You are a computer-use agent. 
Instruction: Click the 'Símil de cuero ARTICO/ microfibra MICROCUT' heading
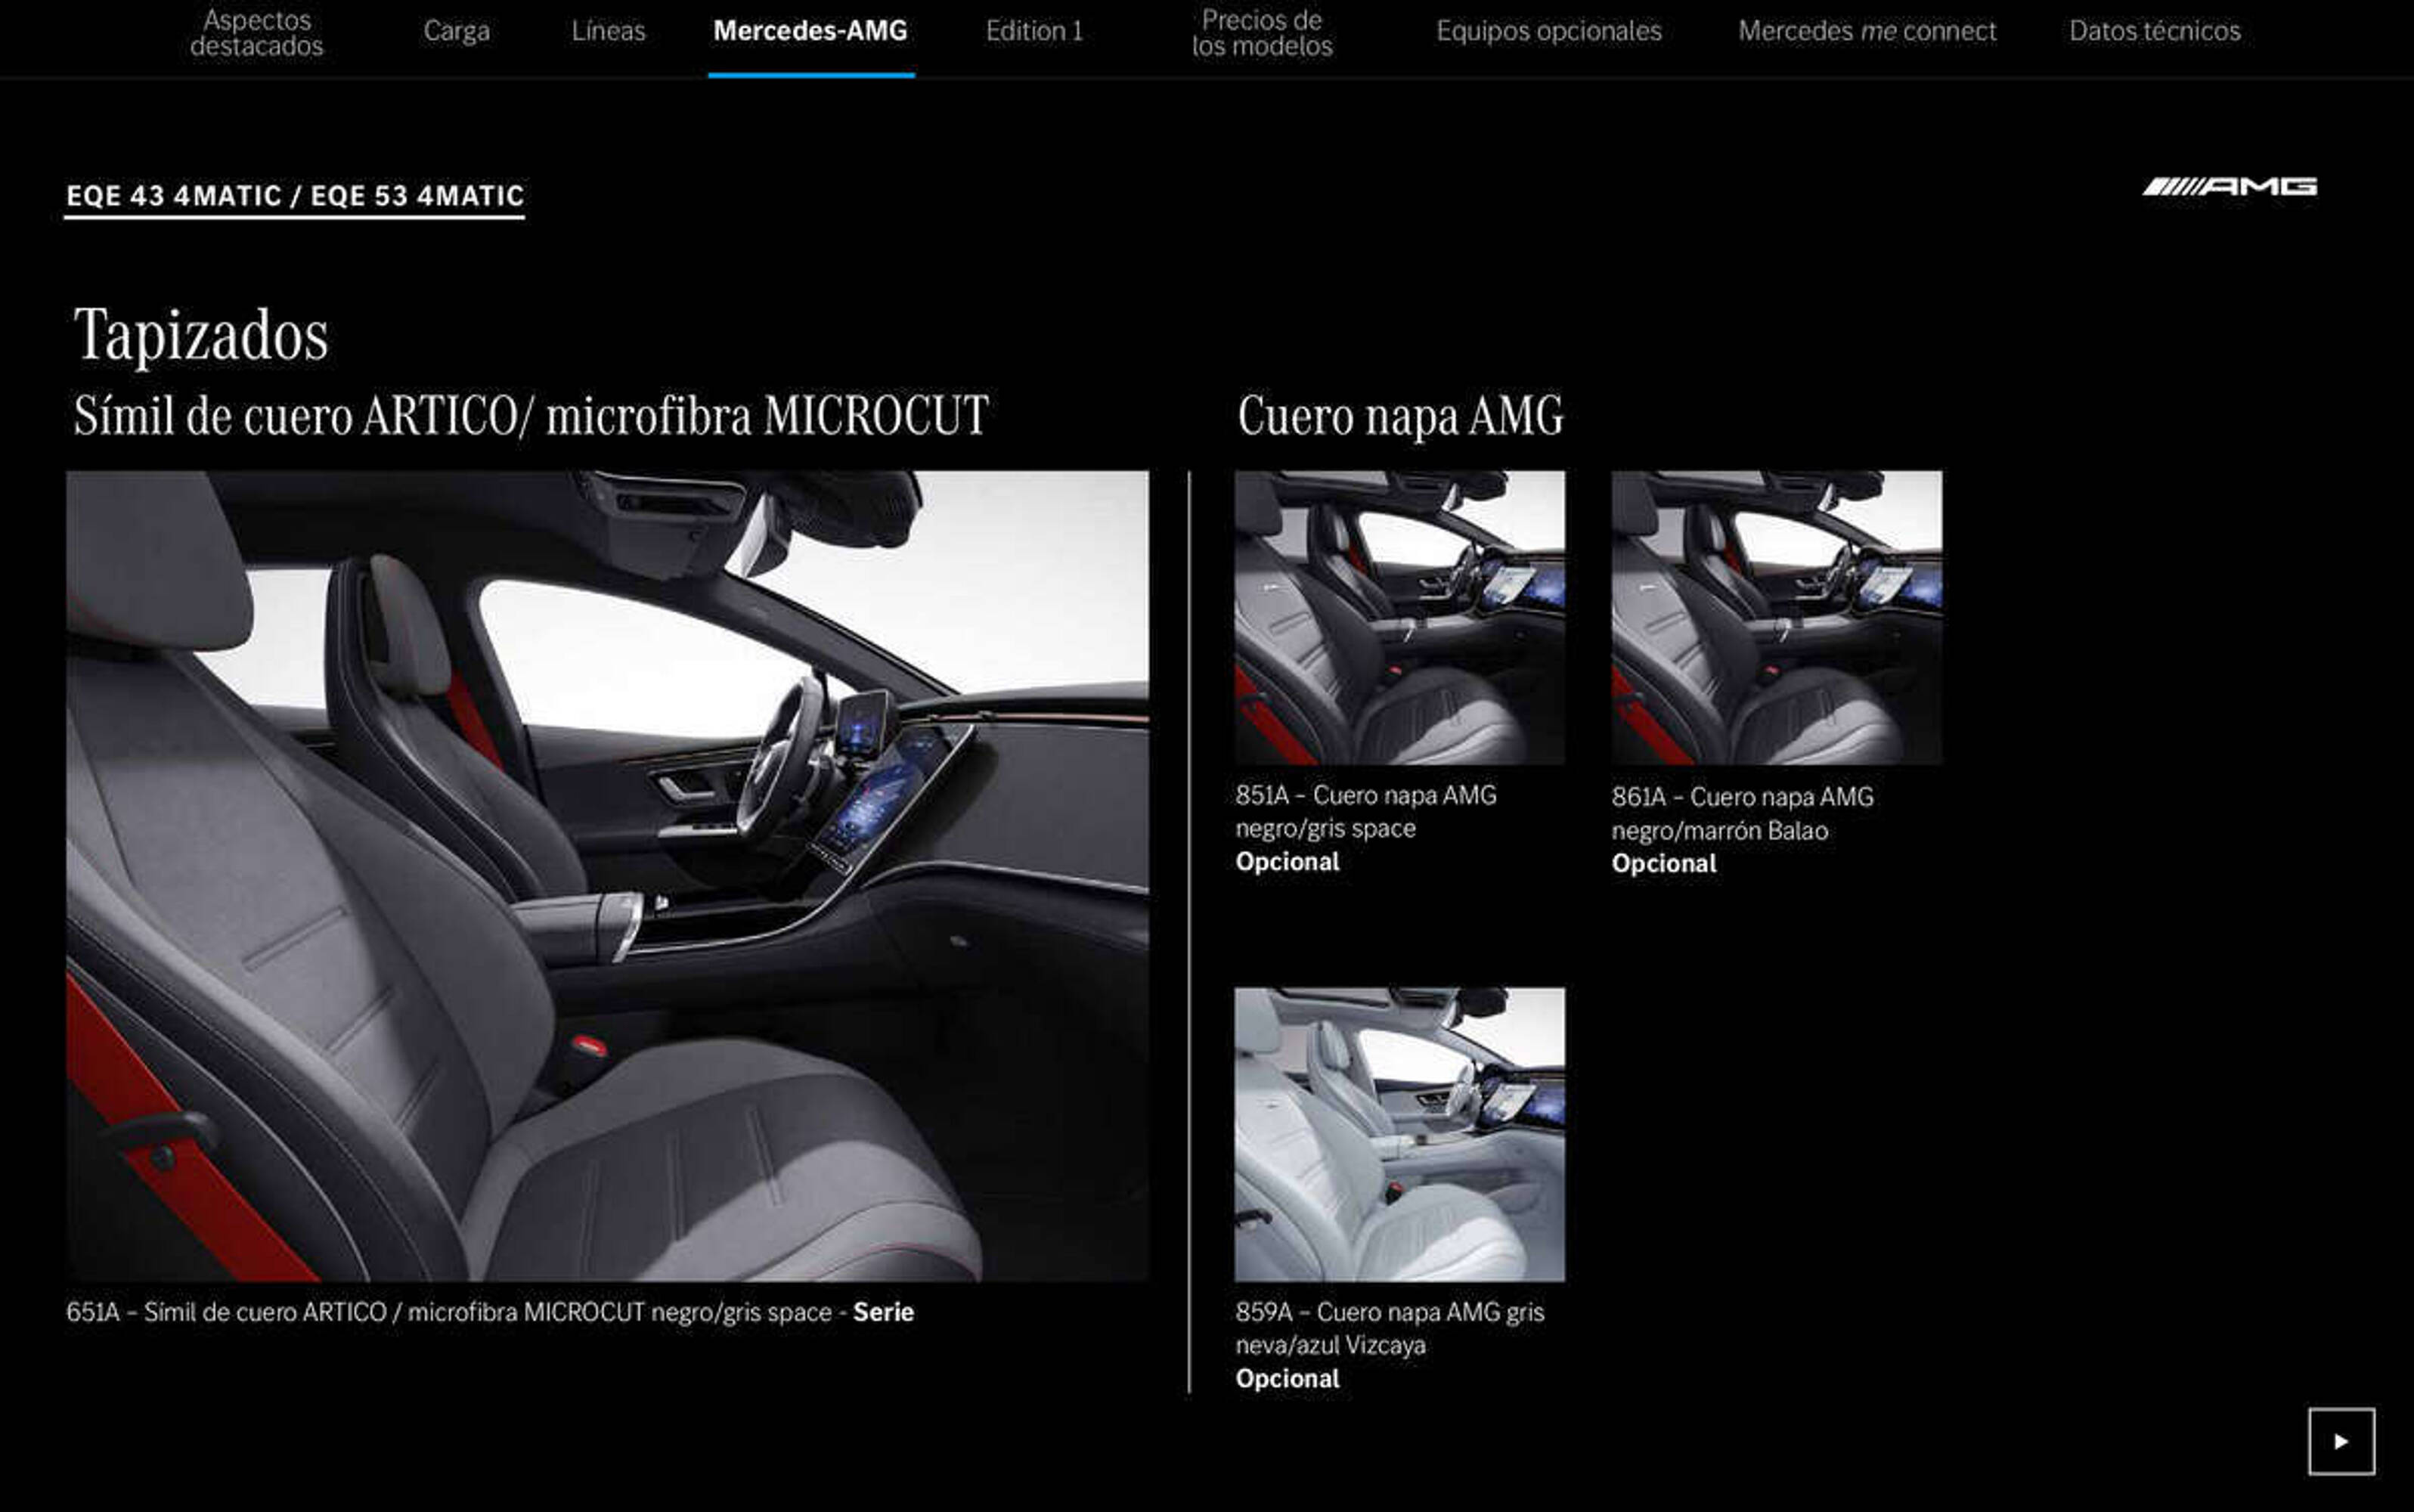[531, 416]
